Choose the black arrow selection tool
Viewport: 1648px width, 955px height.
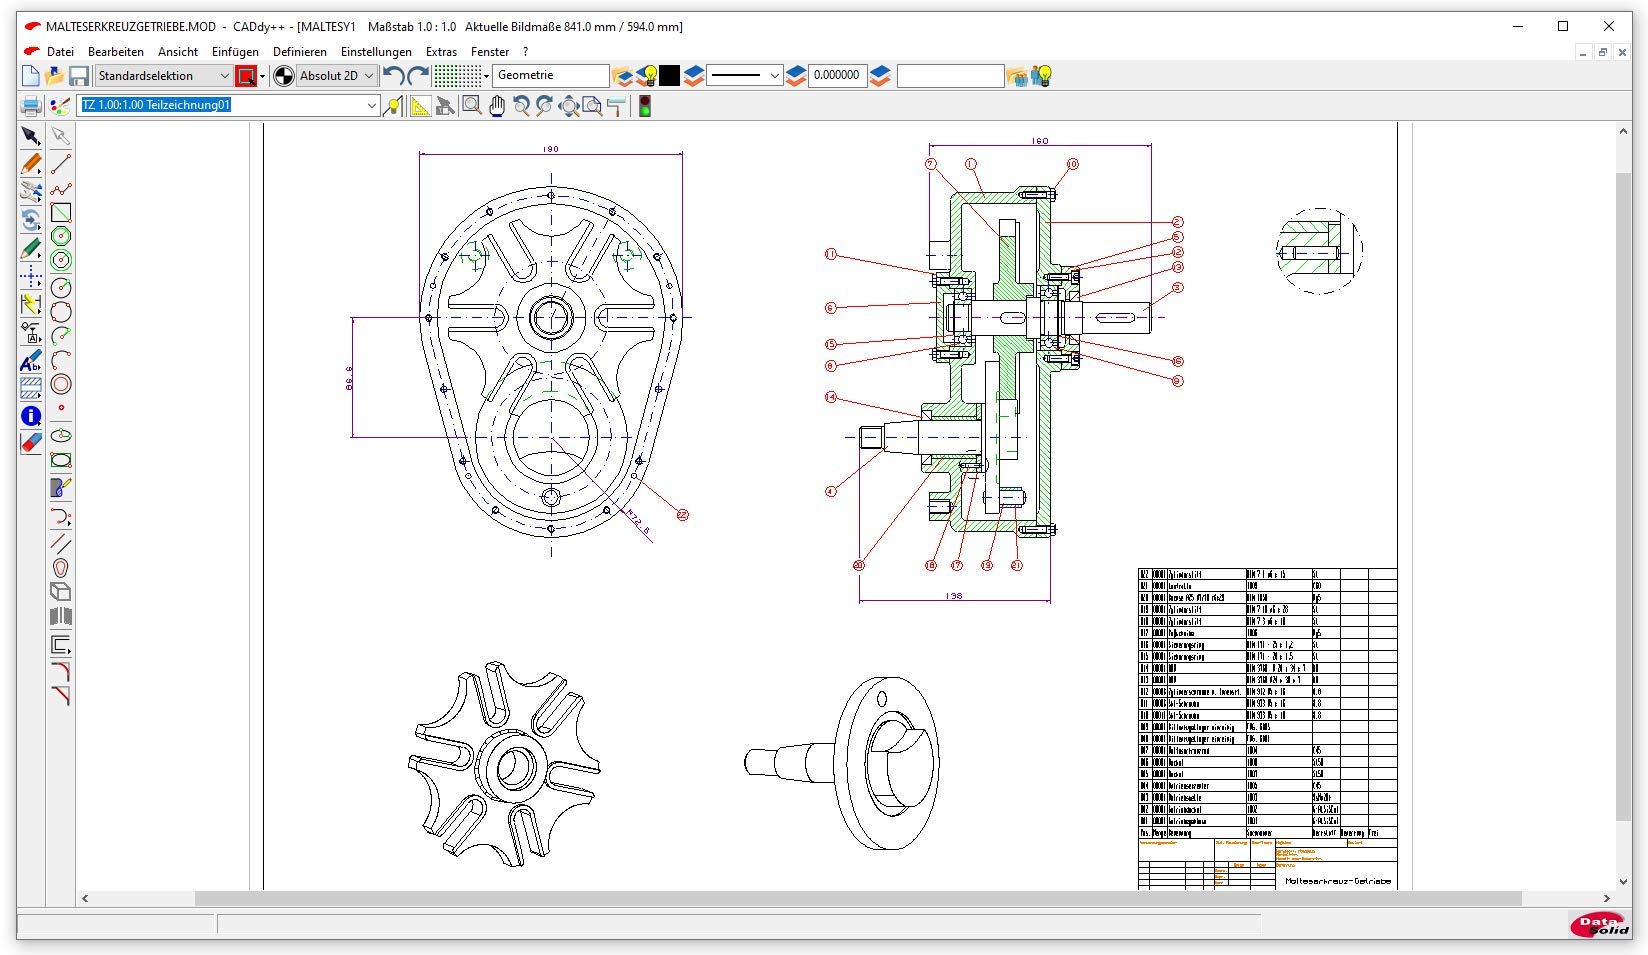(31, 136)
